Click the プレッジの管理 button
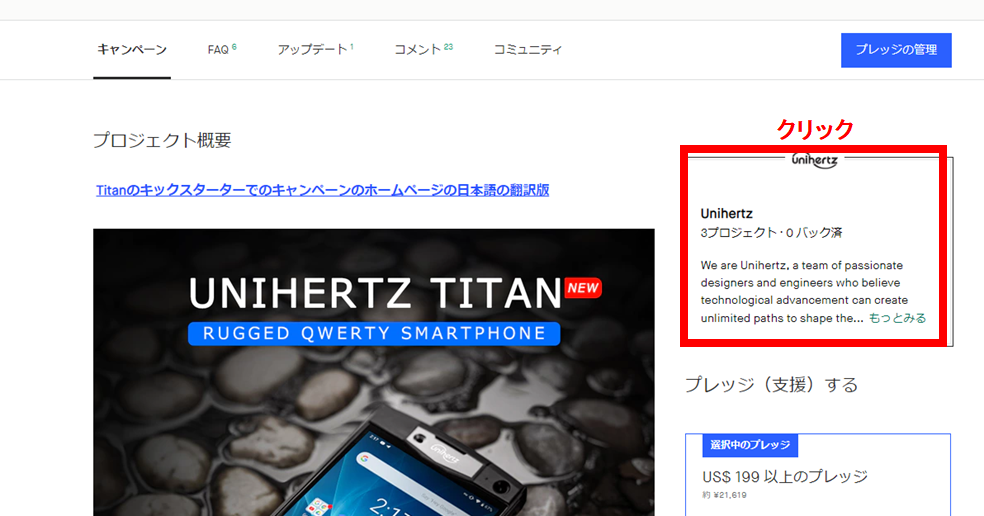This screenshot has width=984, height=516. [896, 50]
